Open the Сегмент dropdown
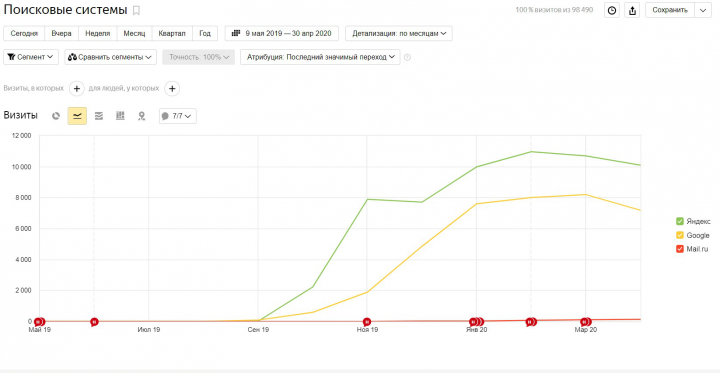 [x=31, y=57]
